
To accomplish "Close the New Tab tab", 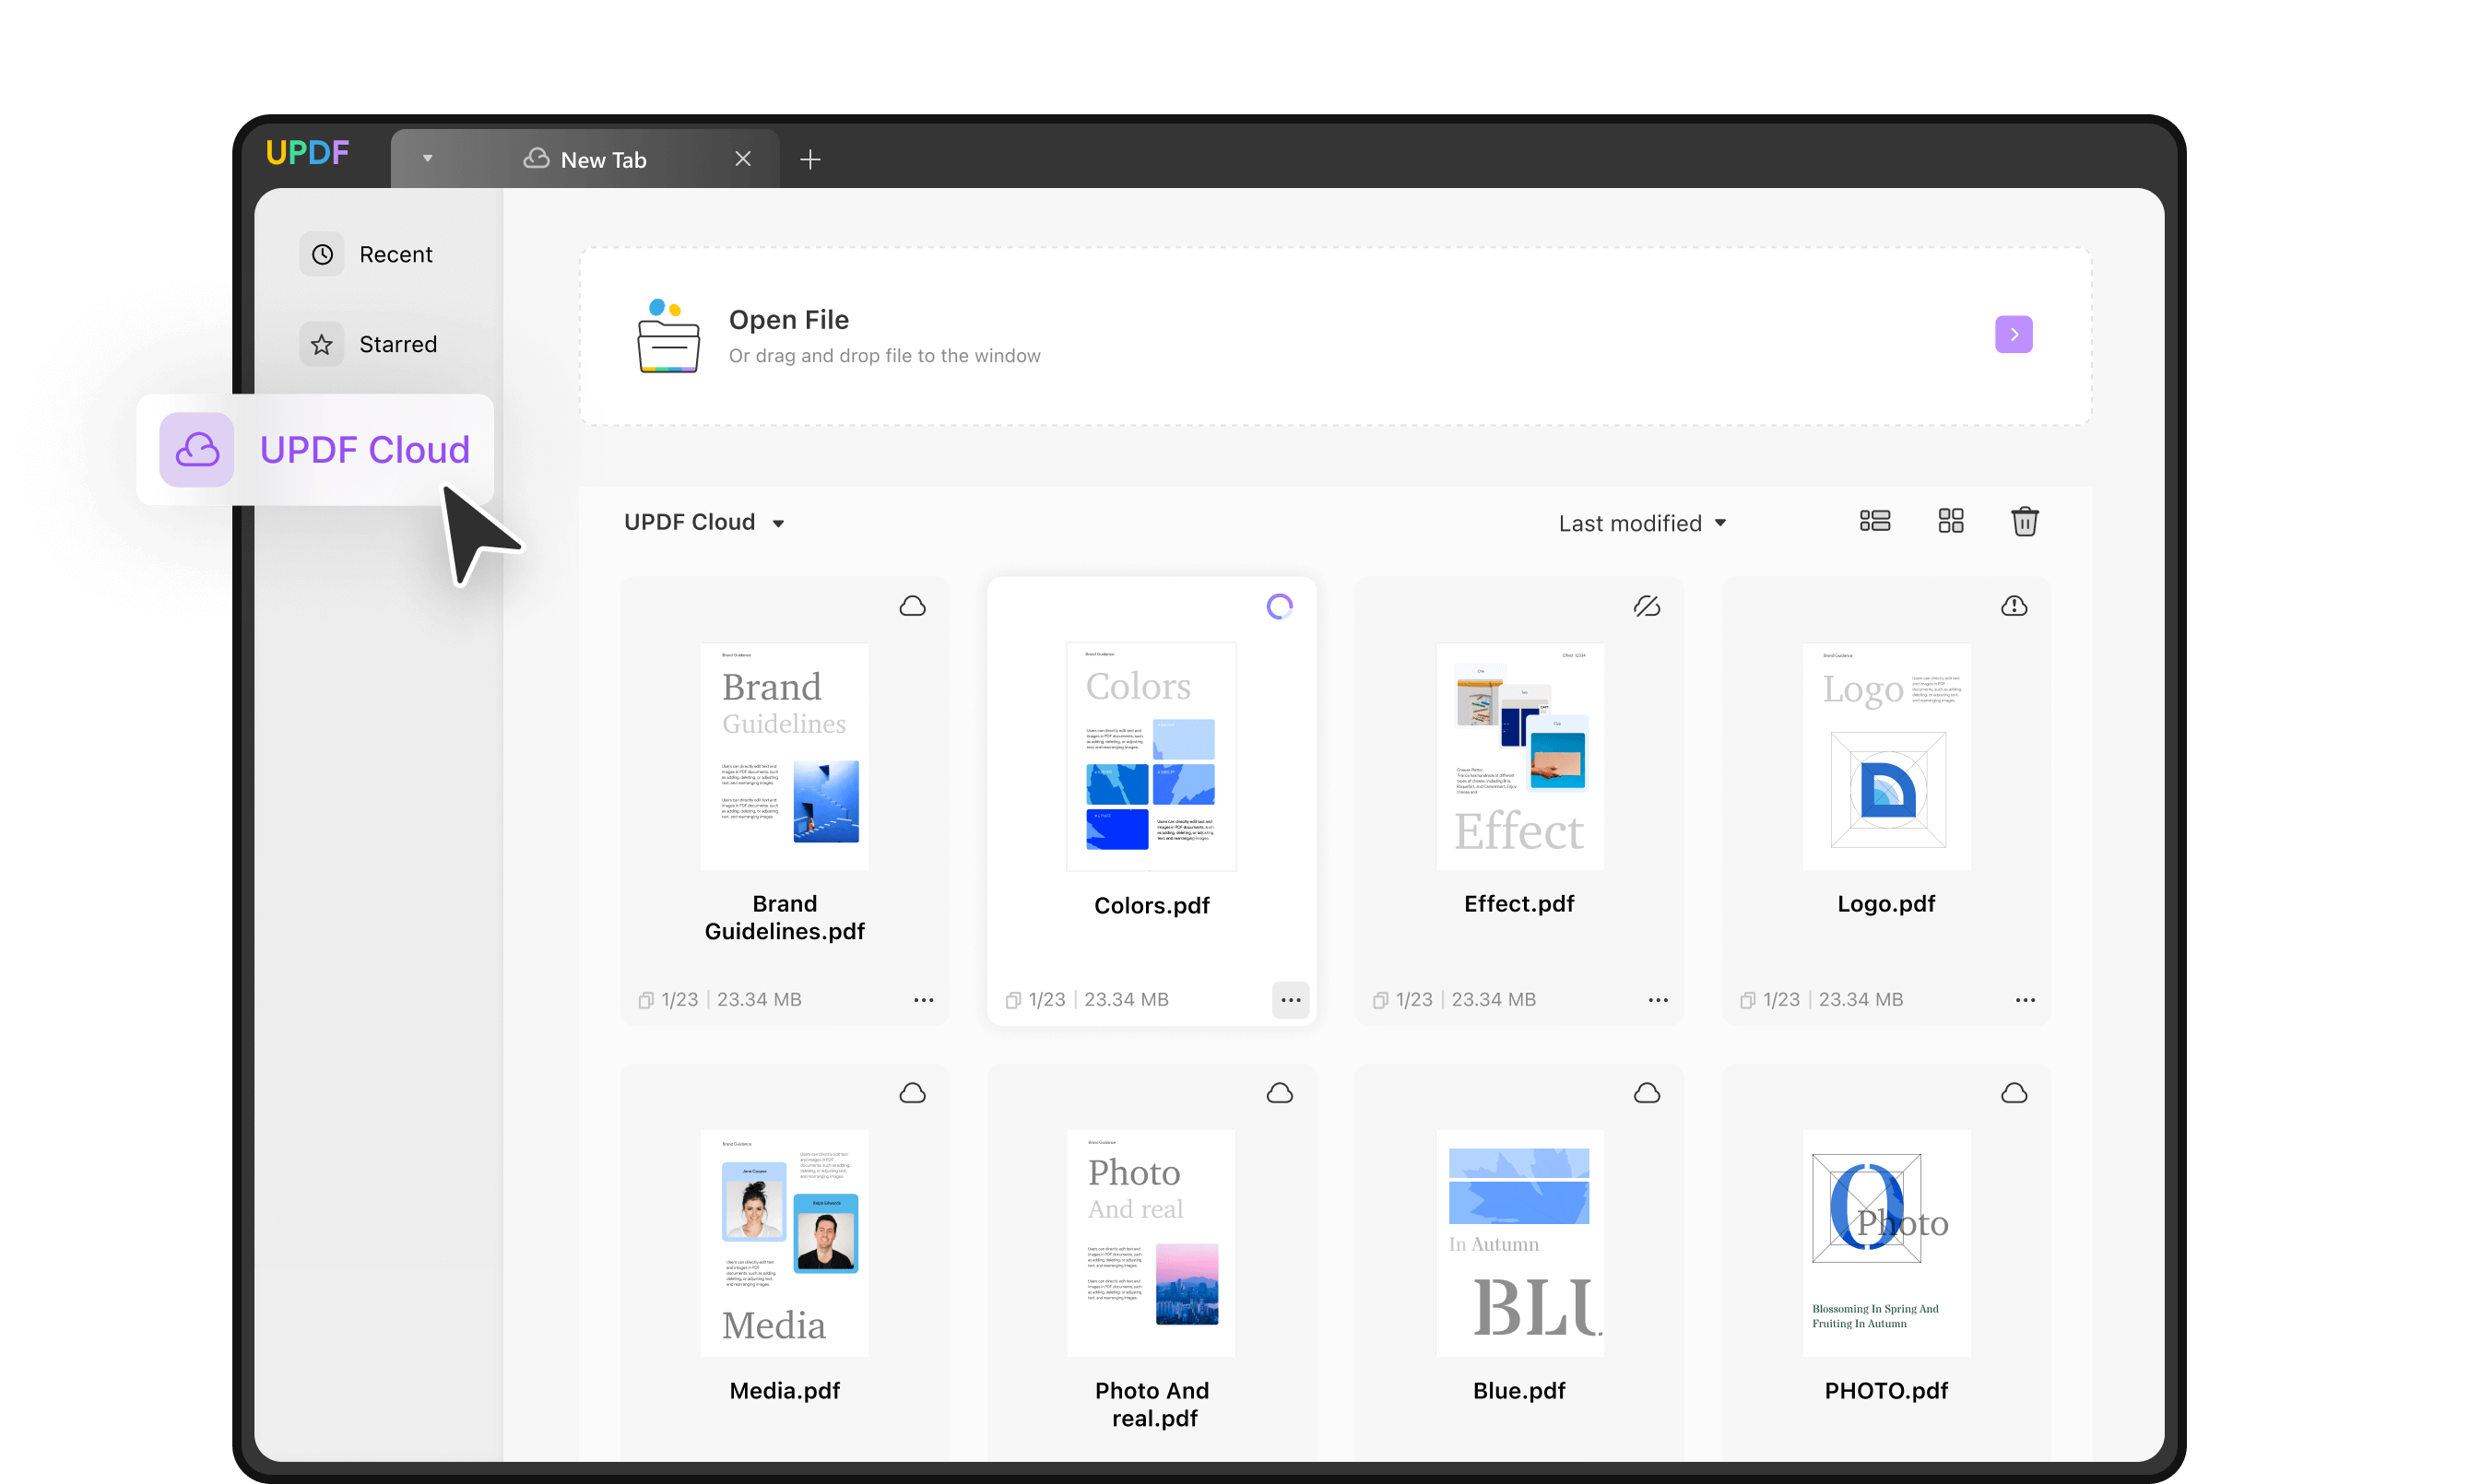I will (742, 159).
